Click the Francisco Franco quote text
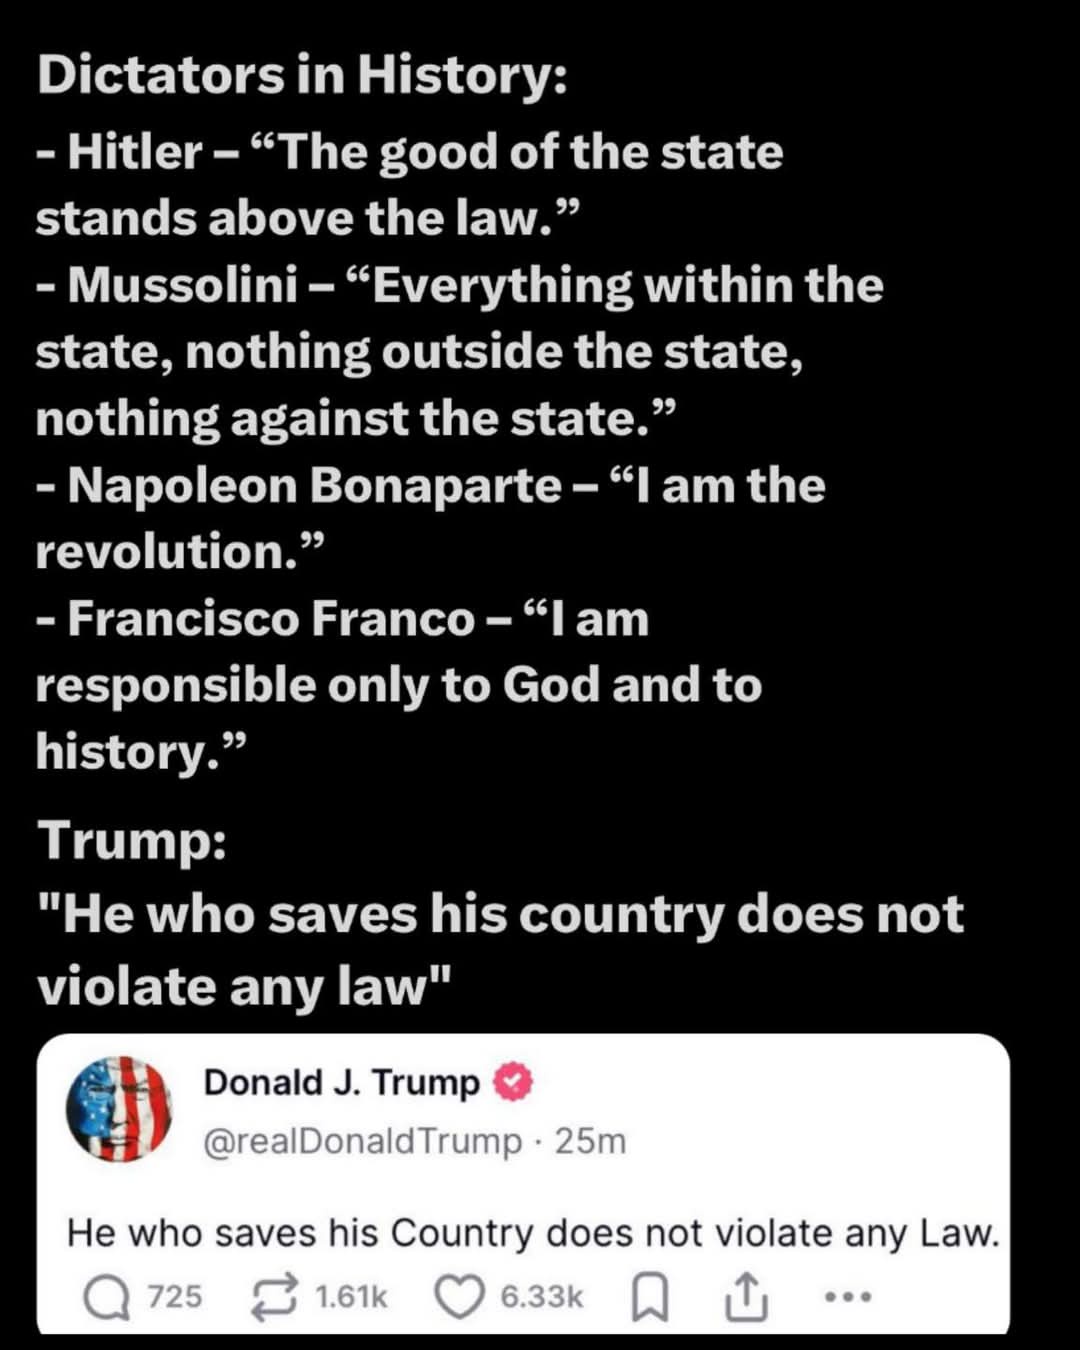The height and width of the screenshot is (1350, 1080). [x=399, y=685]
